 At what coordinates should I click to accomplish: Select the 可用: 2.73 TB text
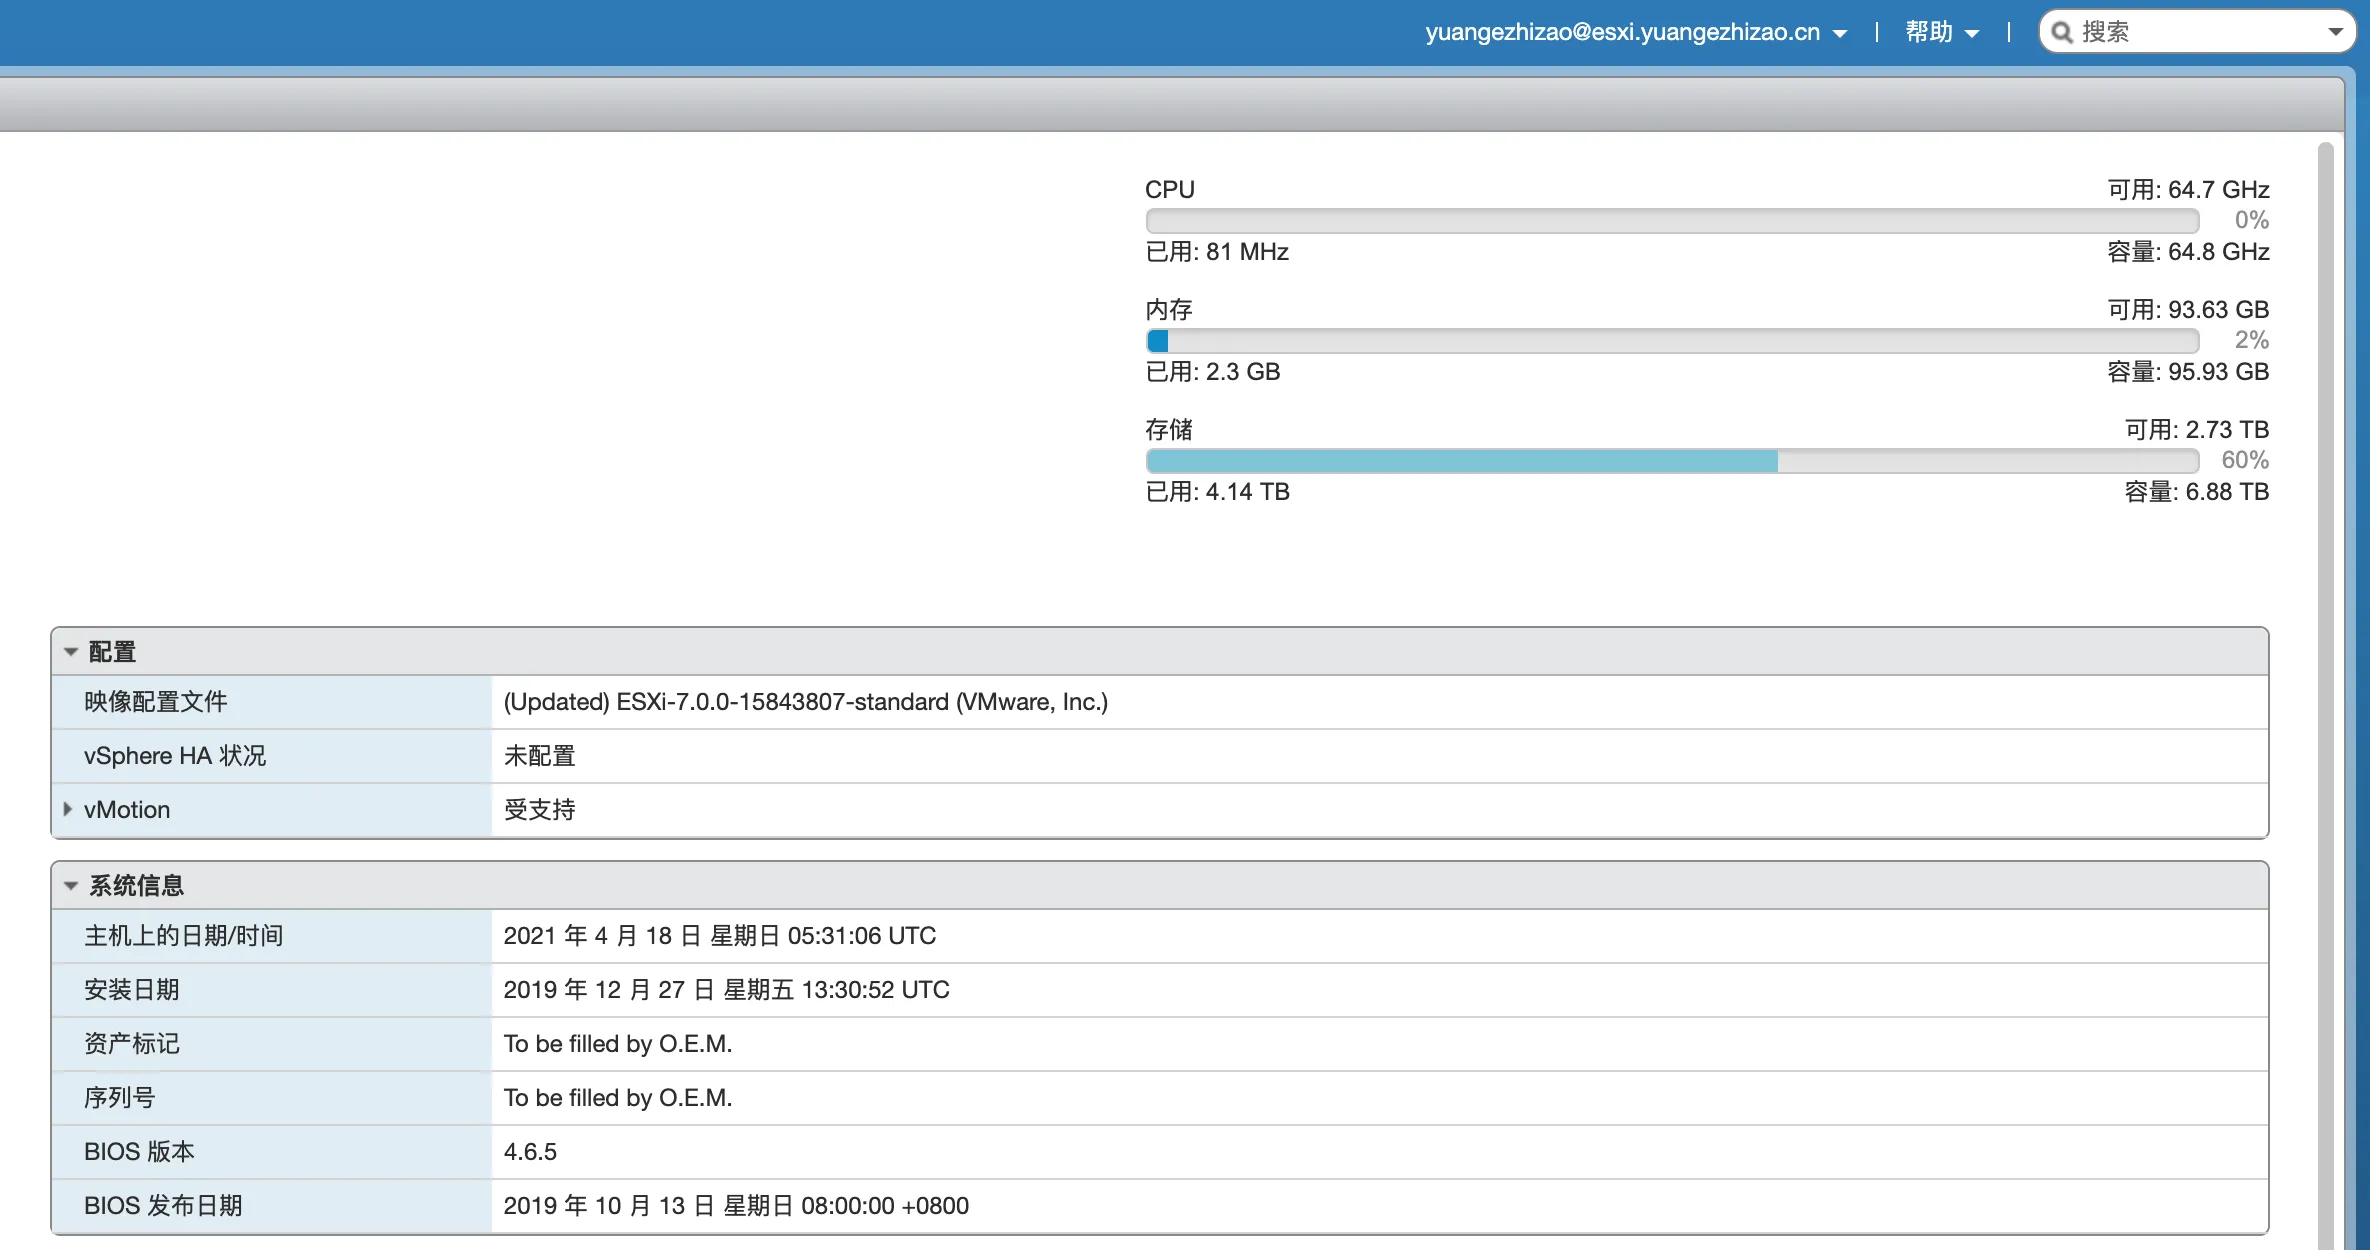[2197, 430]
